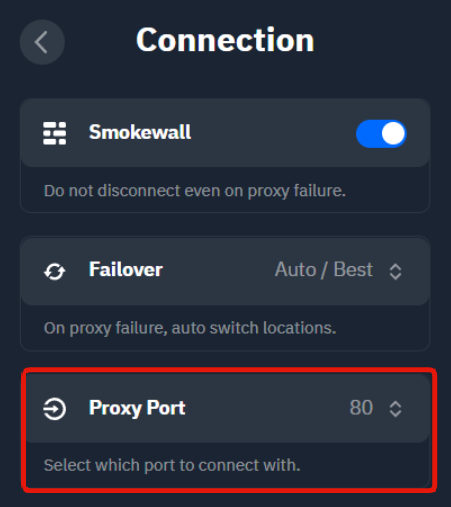This screenshot has width=451, height=507.
Task: Click the Connection page title
Action: coord(225,40)
